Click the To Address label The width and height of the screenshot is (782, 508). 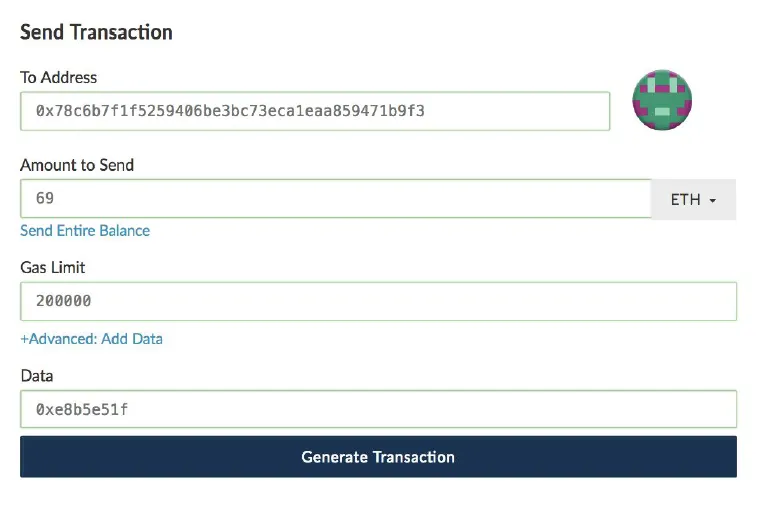(58, 77)
